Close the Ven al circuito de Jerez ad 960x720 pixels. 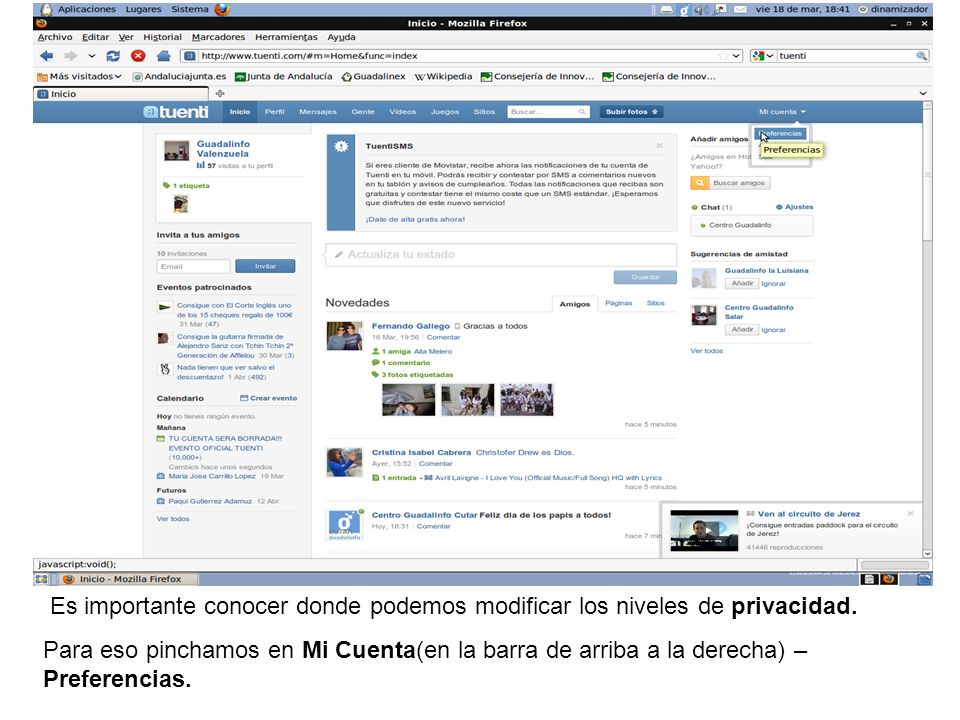coord(910,513)
